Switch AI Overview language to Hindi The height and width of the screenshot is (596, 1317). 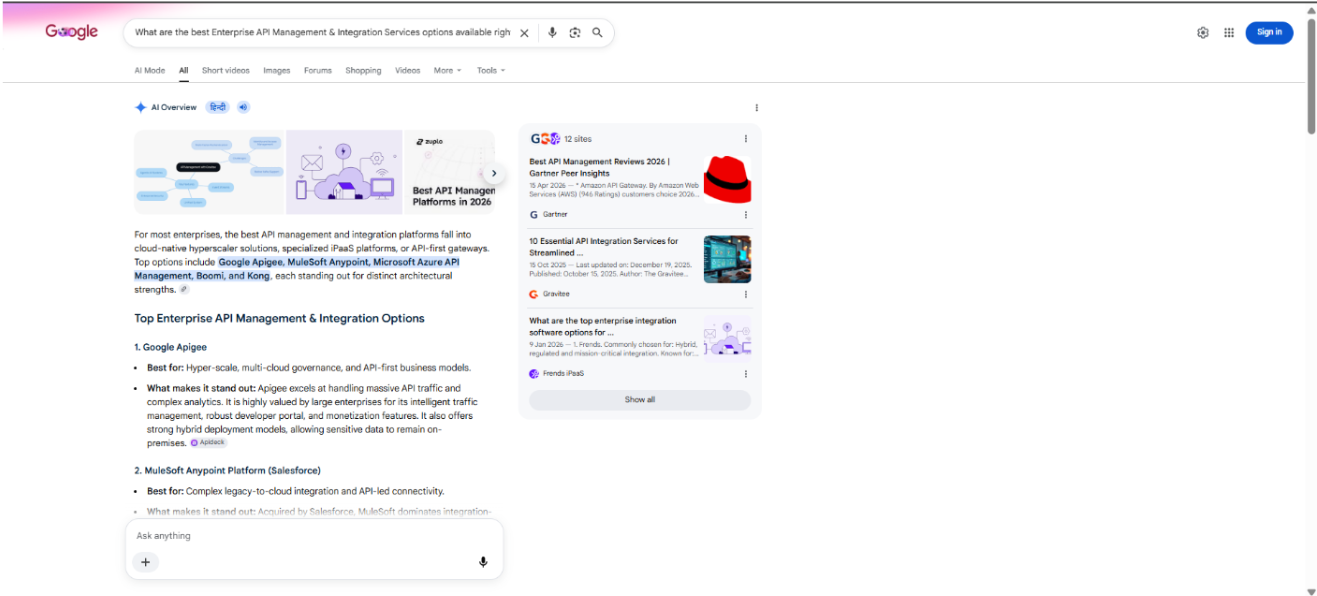[217, 107]
